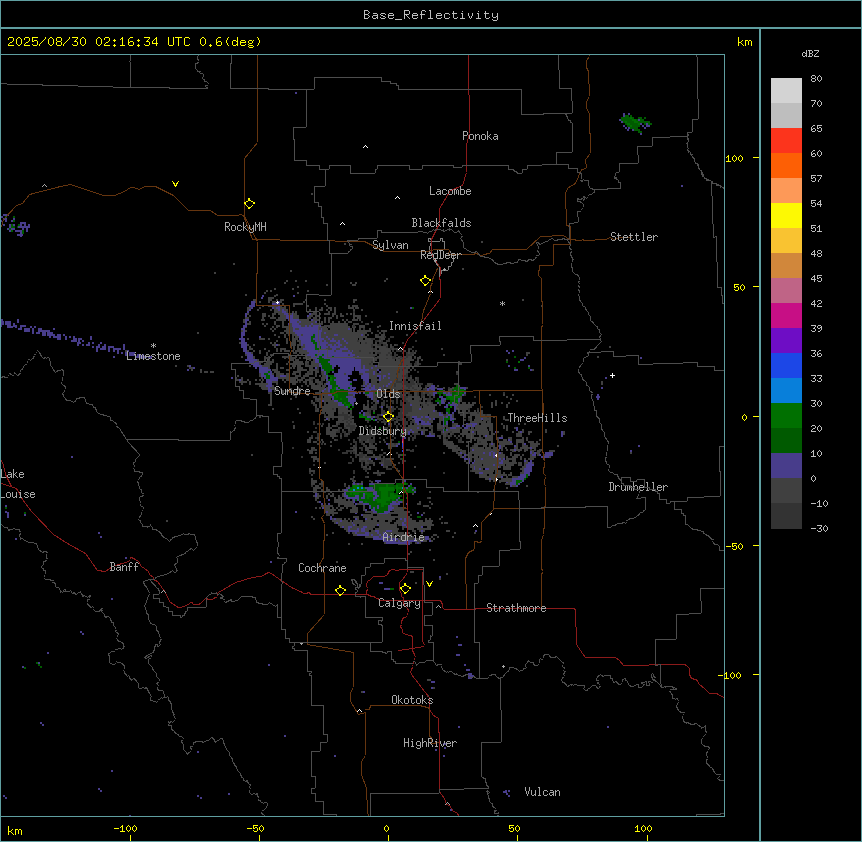Select the Blackfalds city label
This screenshot has height=842, width=862.
click(441, 223)
